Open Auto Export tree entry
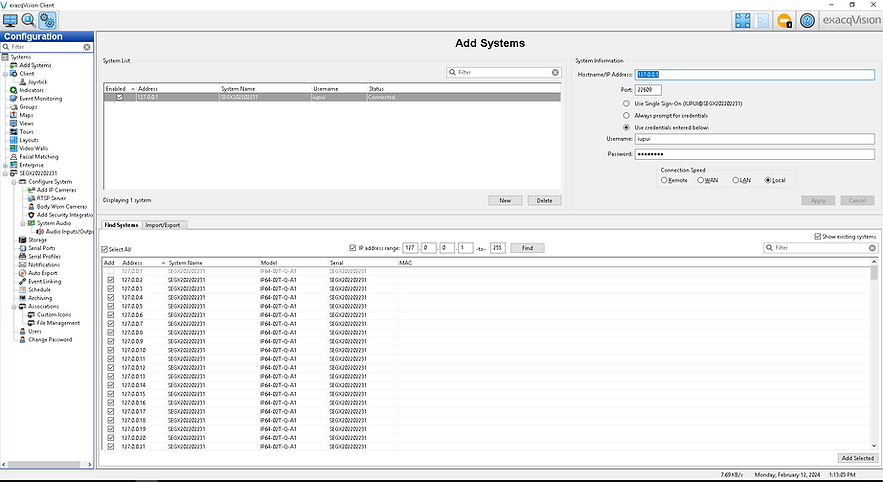This screenshot has height=482, width=883. point(43,273)
